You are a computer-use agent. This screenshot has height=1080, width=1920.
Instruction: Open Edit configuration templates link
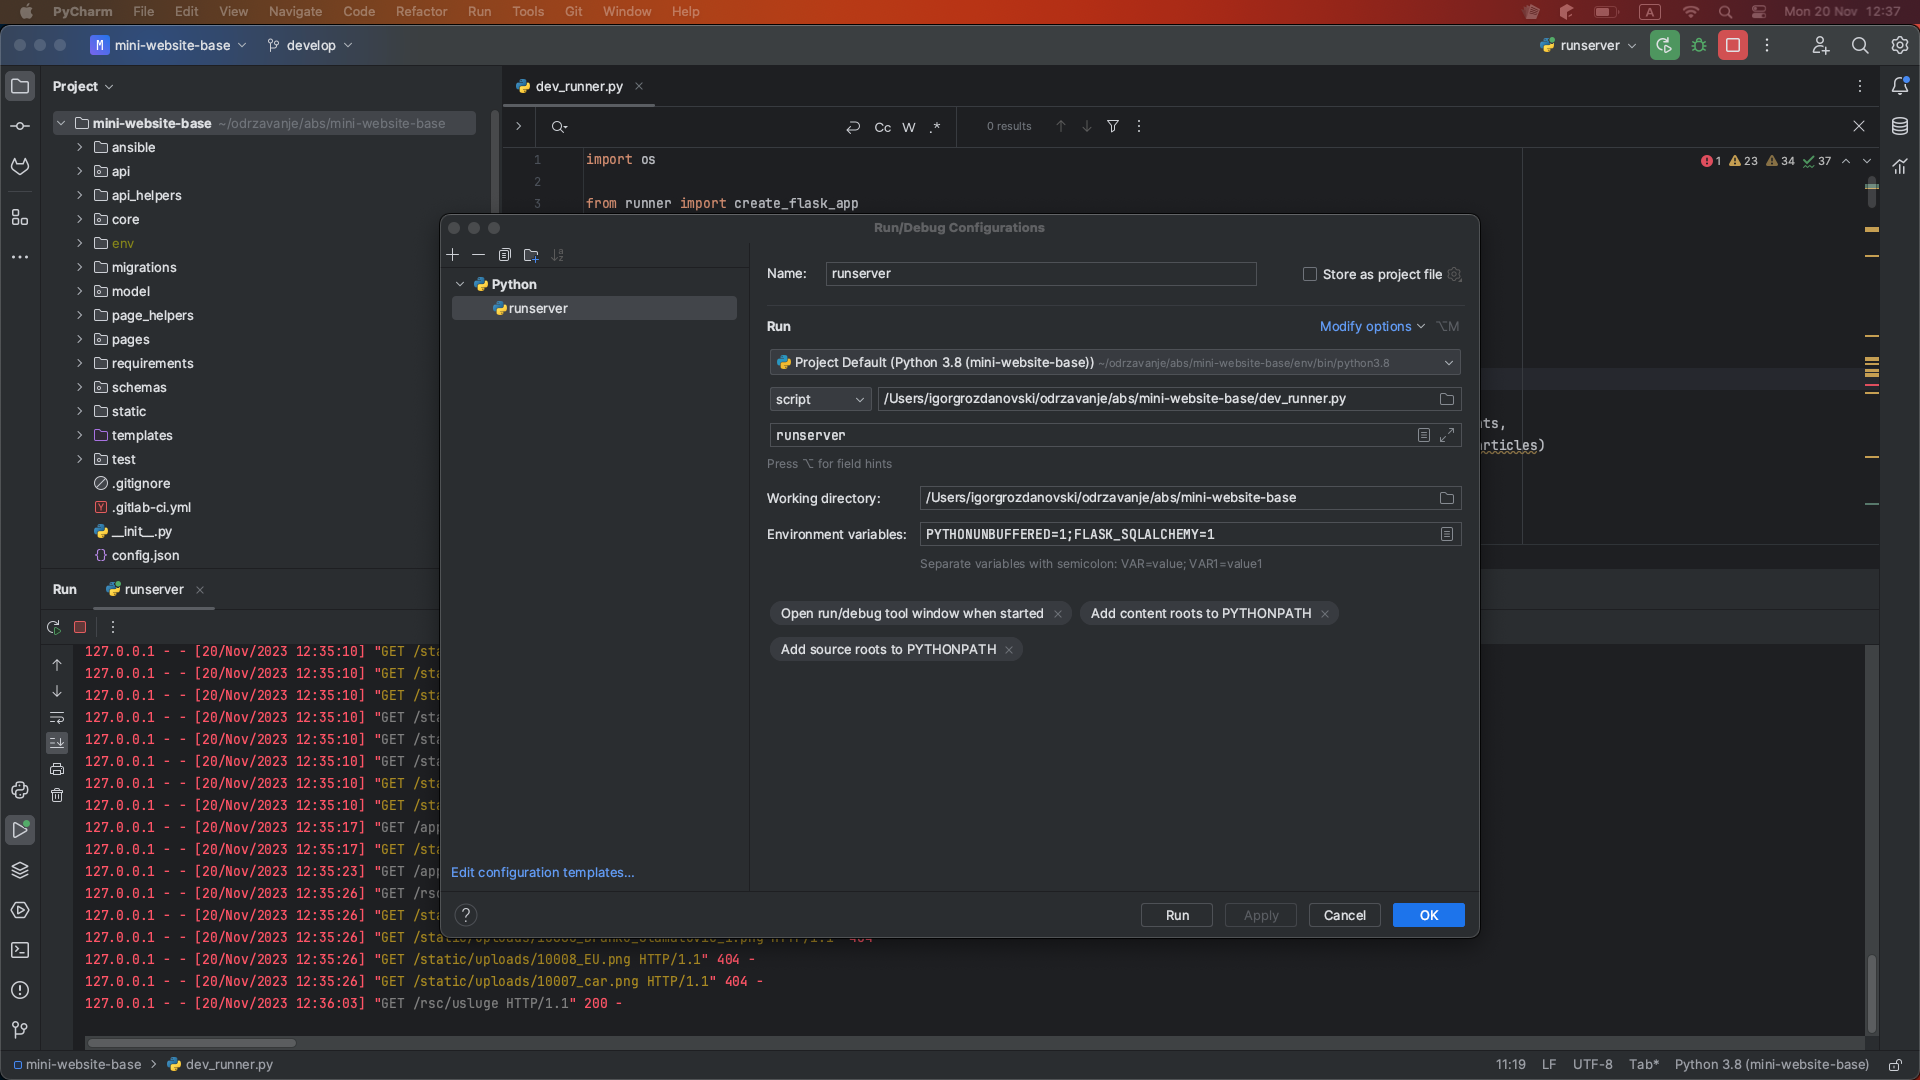(542, 872)
